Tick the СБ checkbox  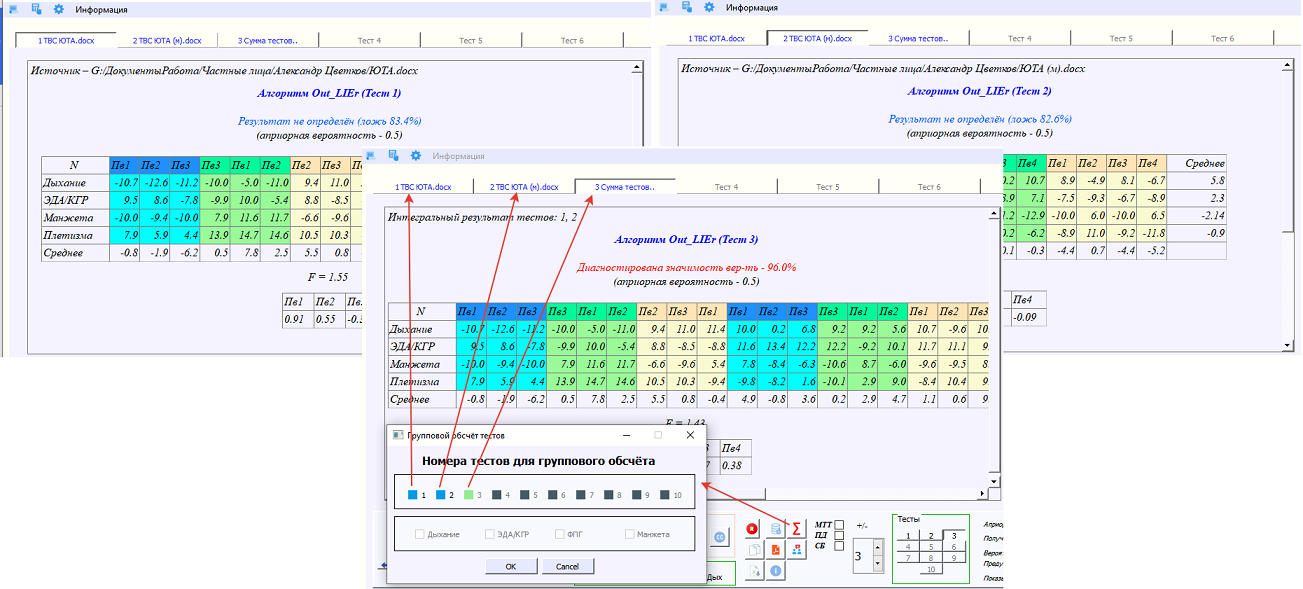[840, 546]
